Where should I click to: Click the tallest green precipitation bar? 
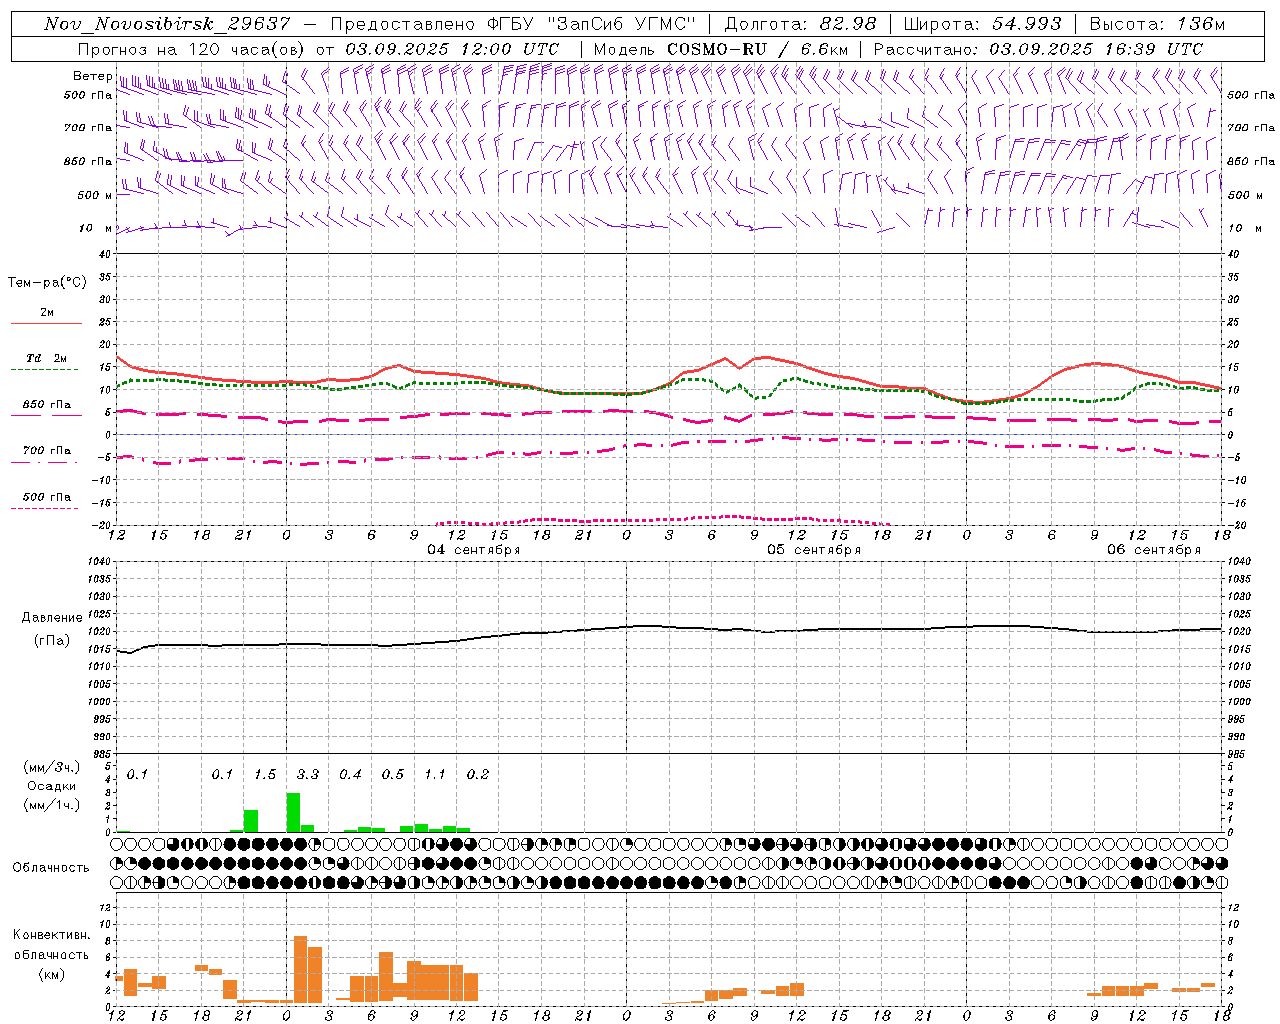(x=293, y=812)
